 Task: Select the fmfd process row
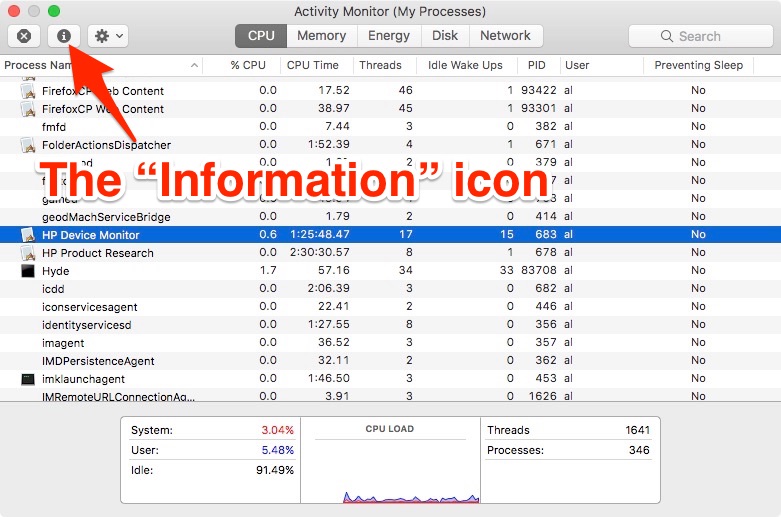tap(390, 127)
